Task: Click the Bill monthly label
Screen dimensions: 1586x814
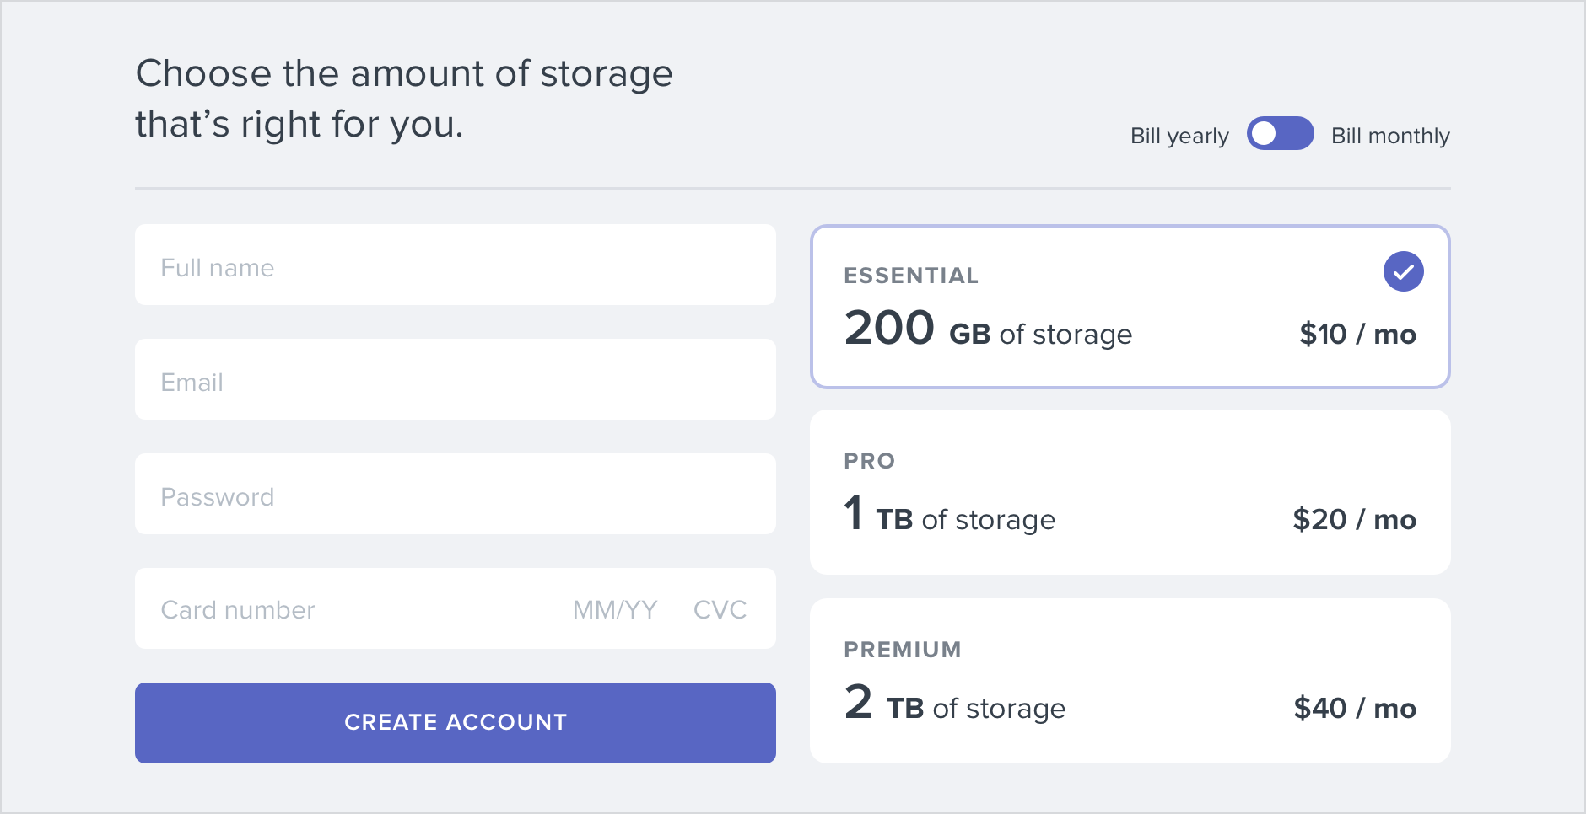Action: pos(1390,136)
